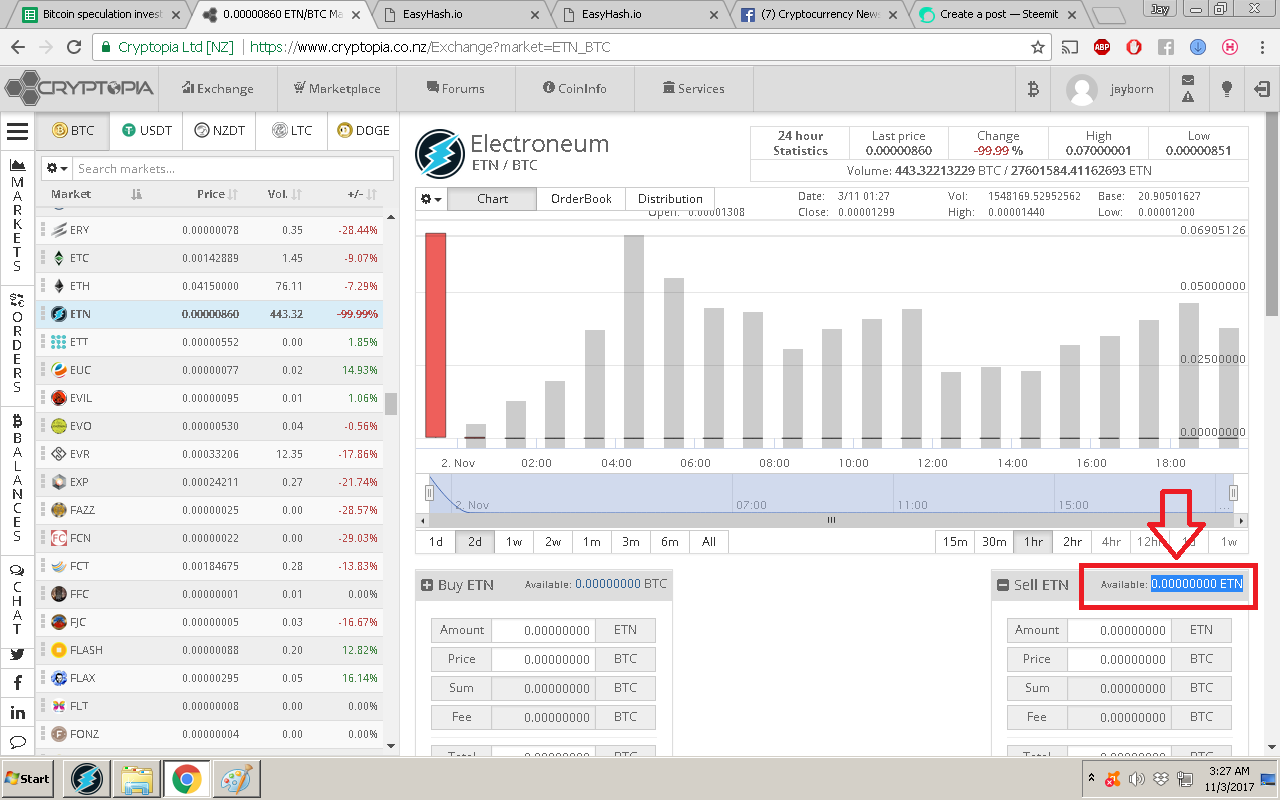The width and height of the screenshot is (1280, 800).
Task: Open the Services menu
Action: [x=693, y=88]
